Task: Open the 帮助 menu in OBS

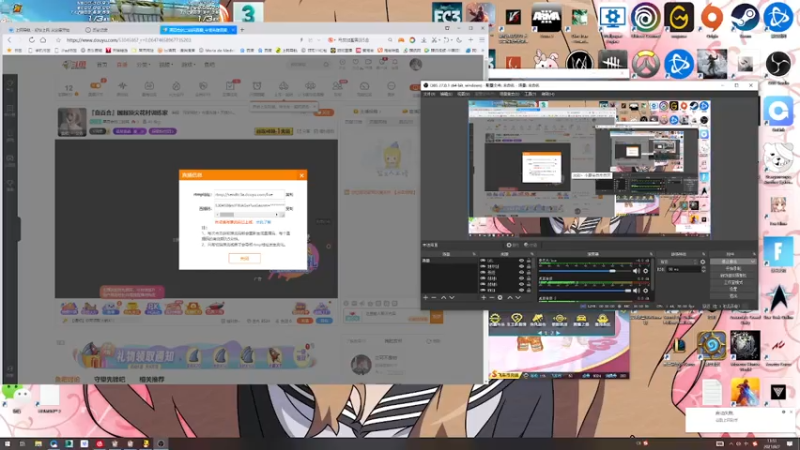Action: [x=547, y=94]
